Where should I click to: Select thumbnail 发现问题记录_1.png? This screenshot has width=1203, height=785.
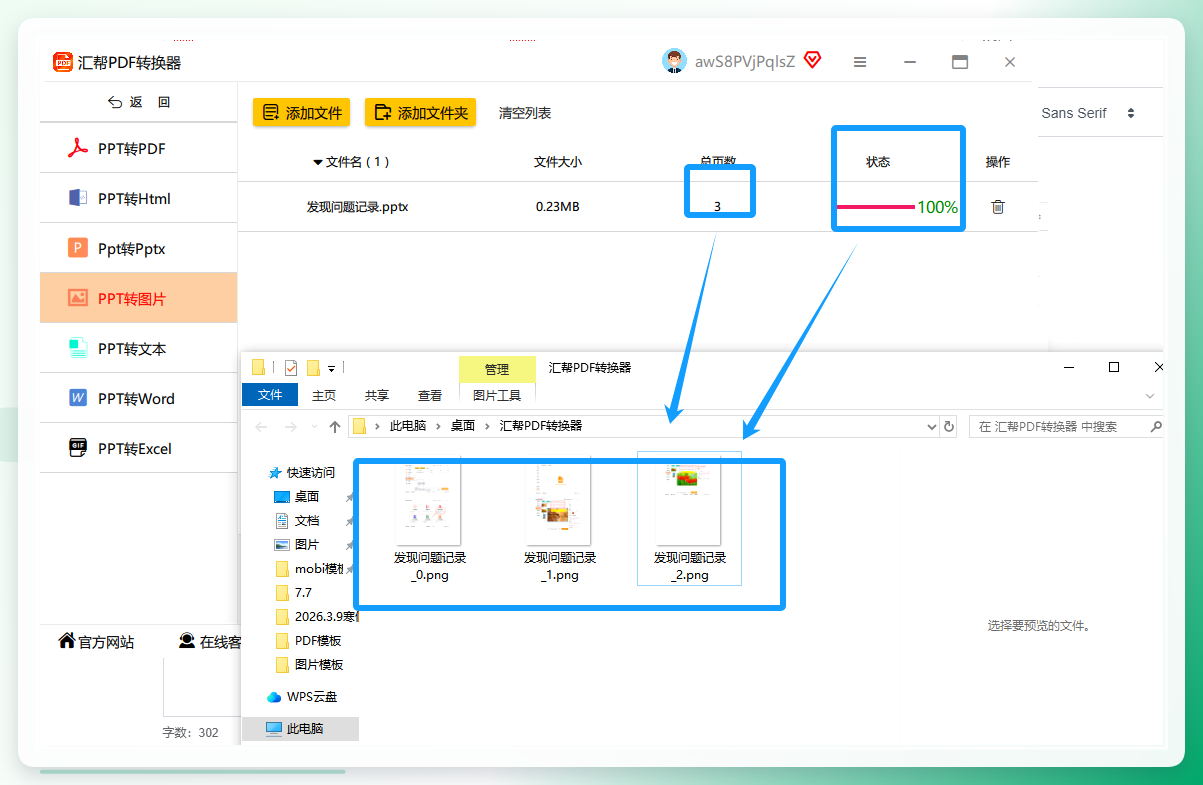tap(560, 520)
